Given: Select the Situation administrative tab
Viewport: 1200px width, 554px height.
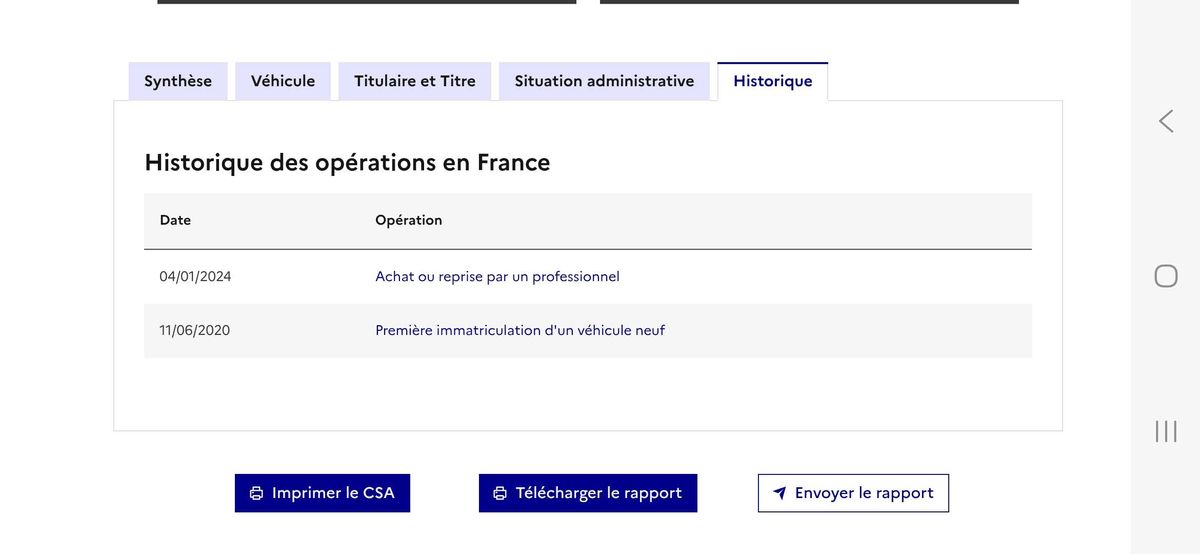Looking at the screenshot, I should (x=604, y=81).
